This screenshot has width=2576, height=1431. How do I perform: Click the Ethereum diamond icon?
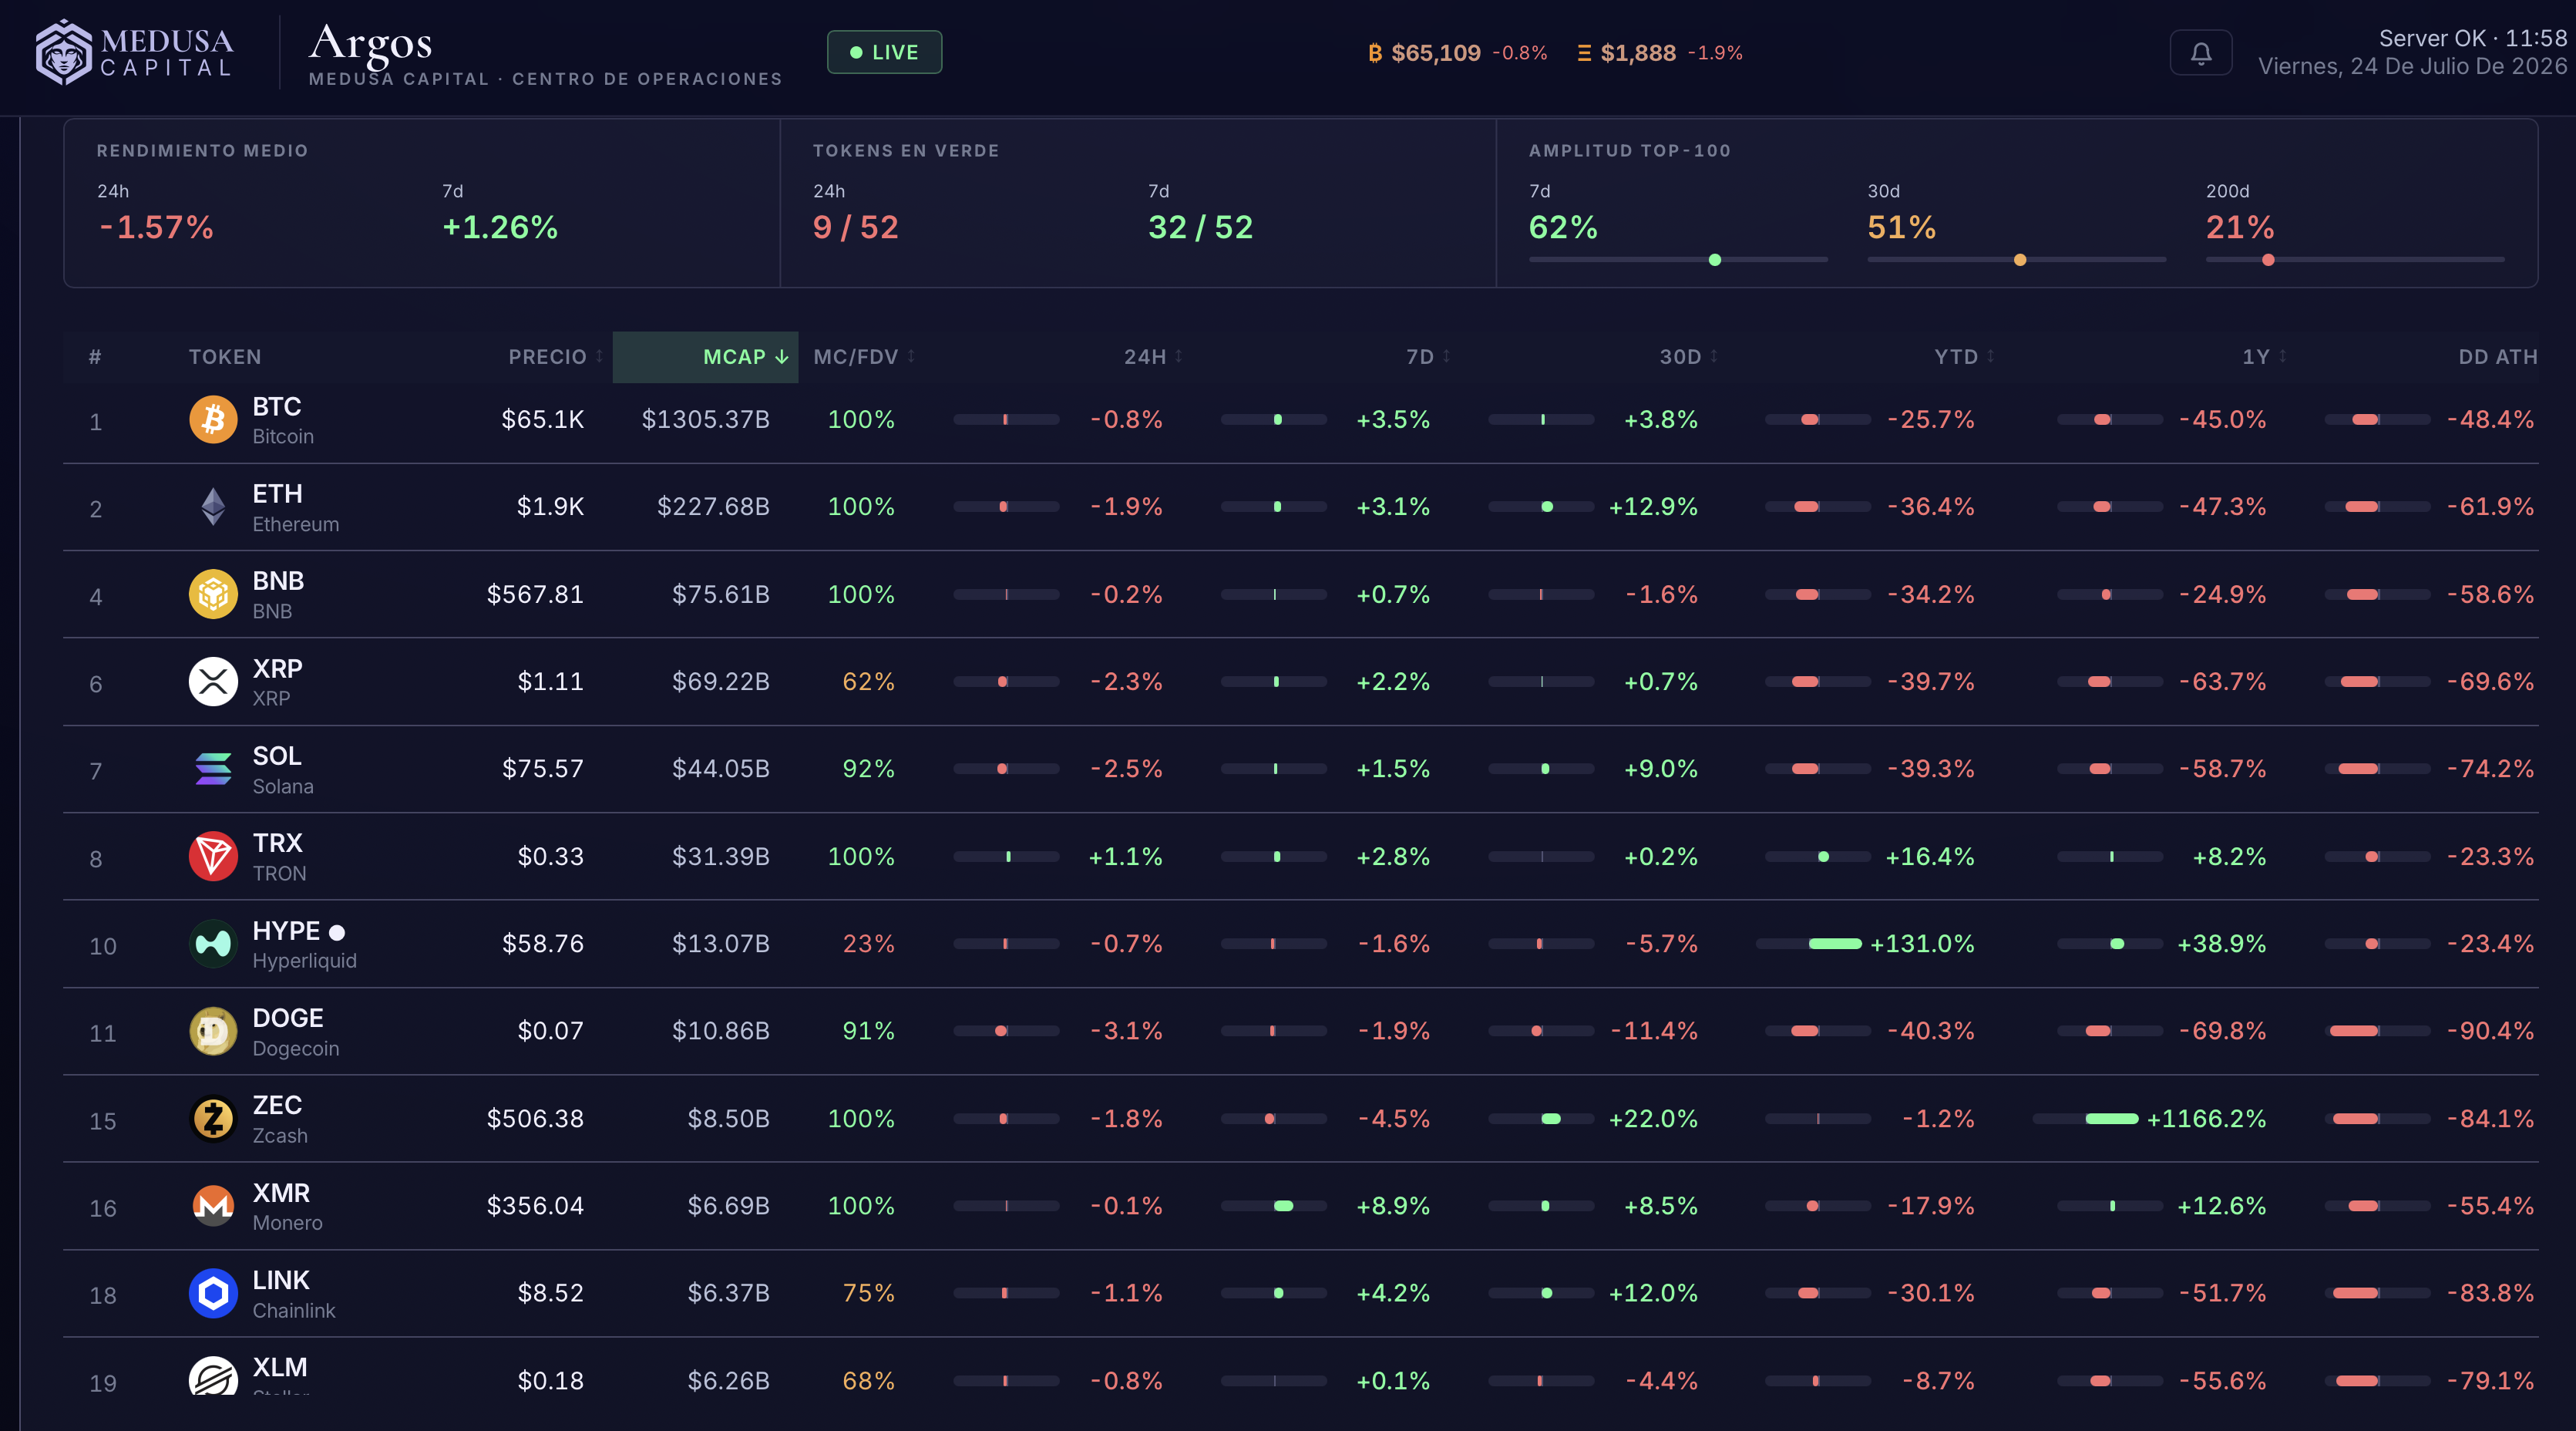[x=213, y=507]
